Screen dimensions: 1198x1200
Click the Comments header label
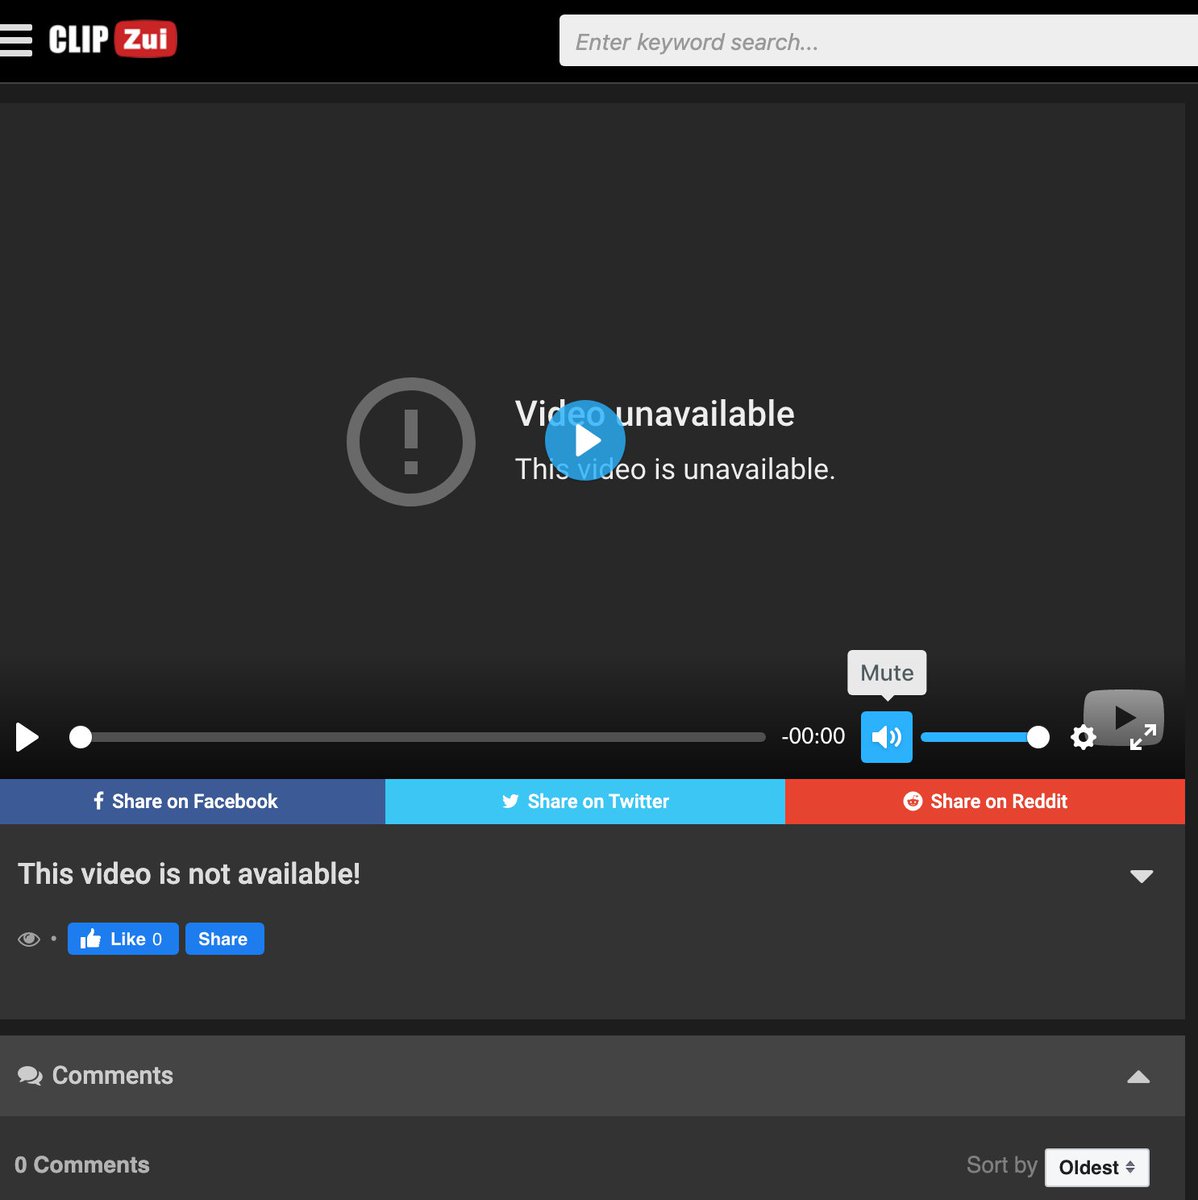pos(112,1075)
